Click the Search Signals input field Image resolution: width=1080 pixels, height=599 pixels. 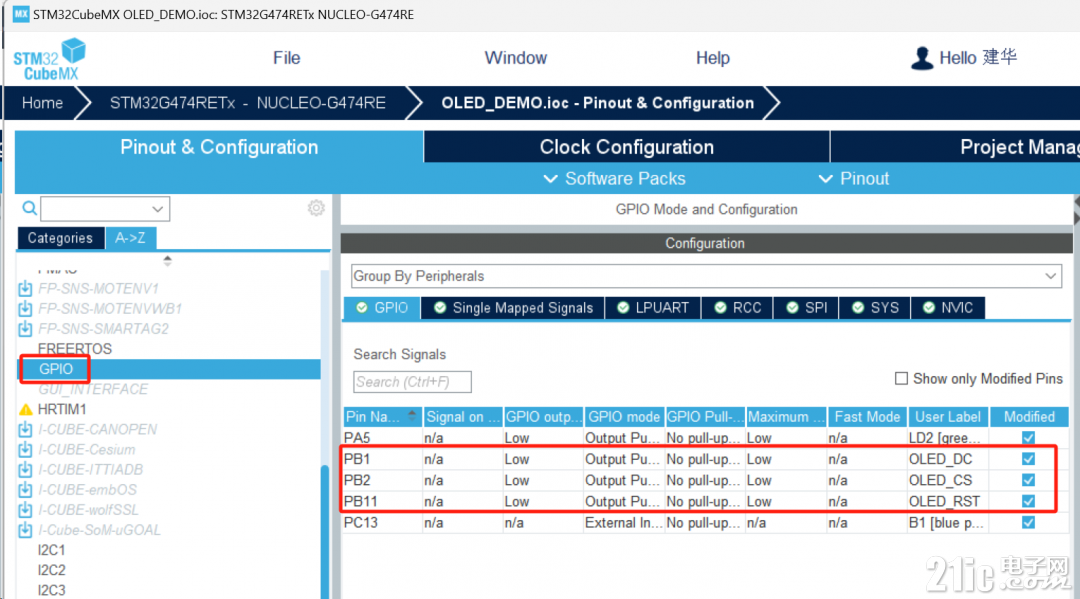tap(412, 381)
